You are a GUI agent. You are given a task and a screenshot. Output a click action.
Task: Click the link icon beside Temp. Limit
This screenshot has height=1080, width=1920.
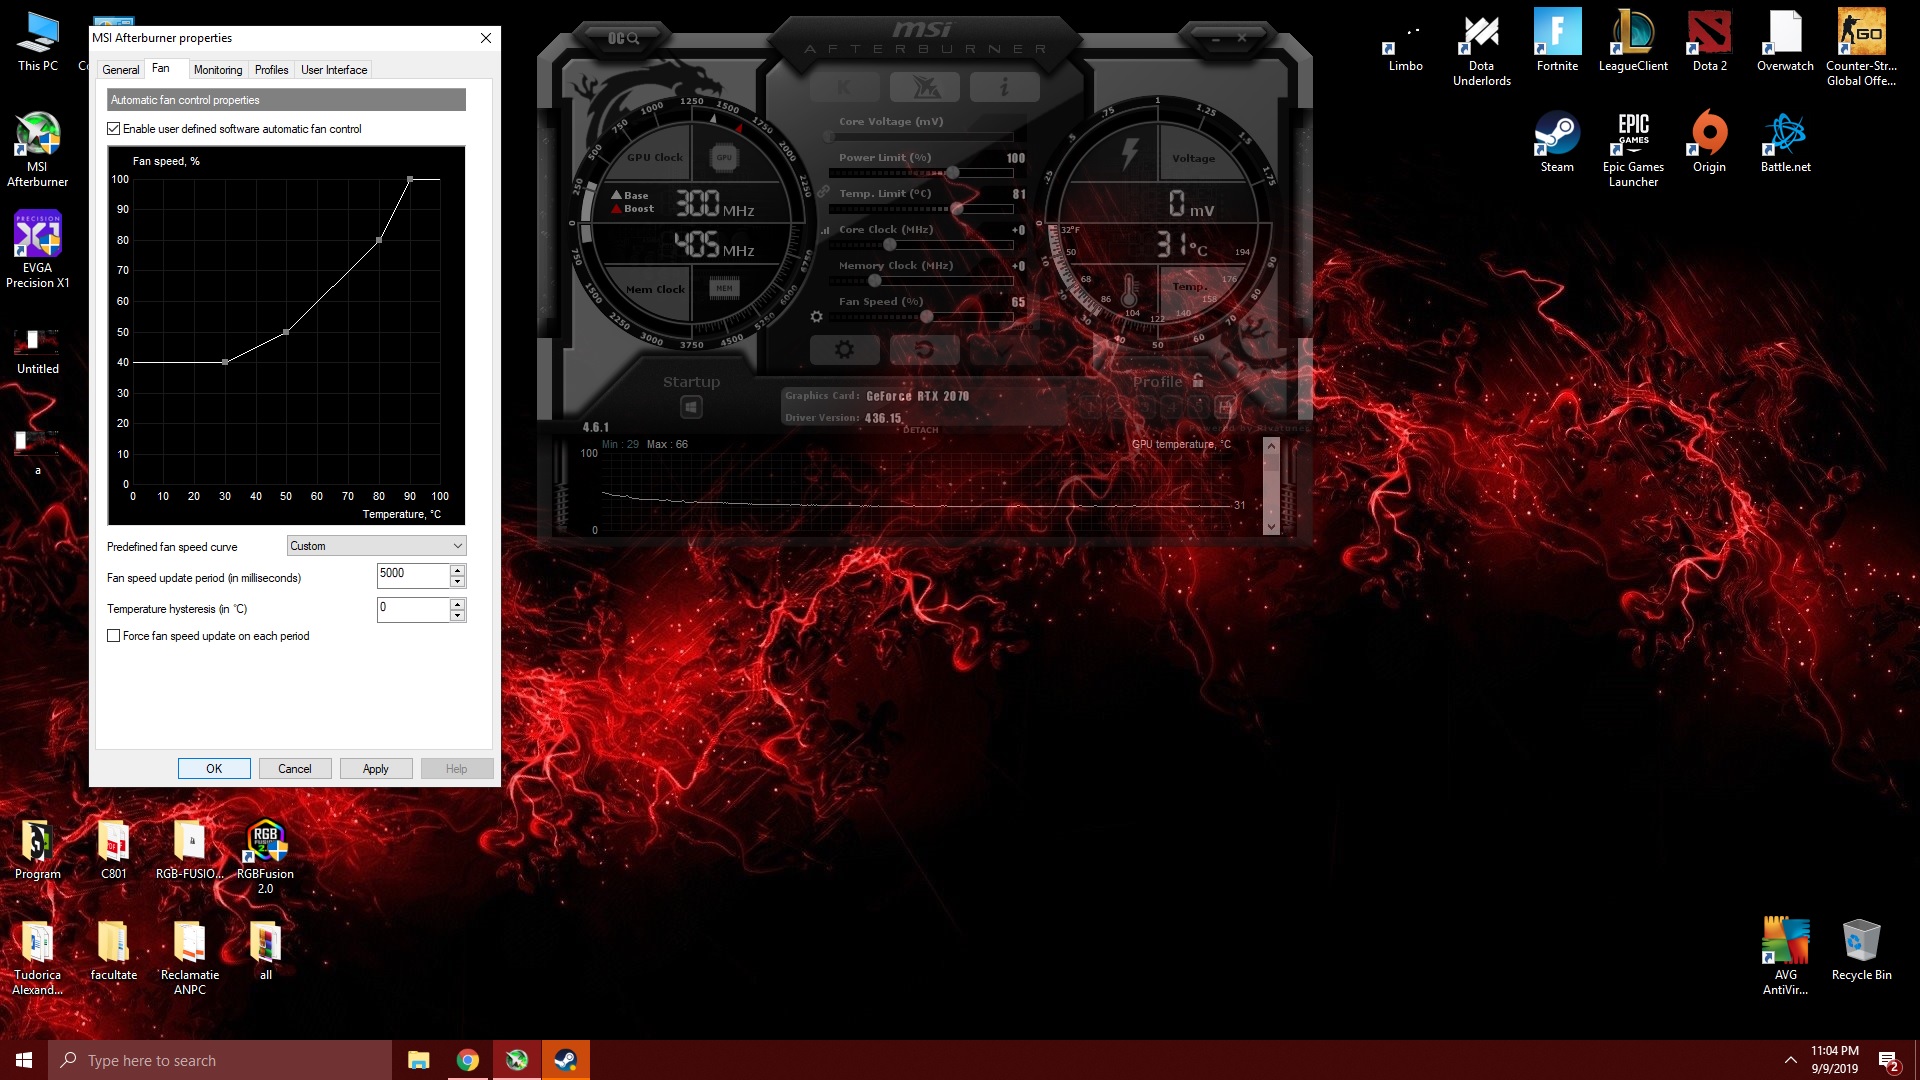pyautogui.click(x=823, y=192)
